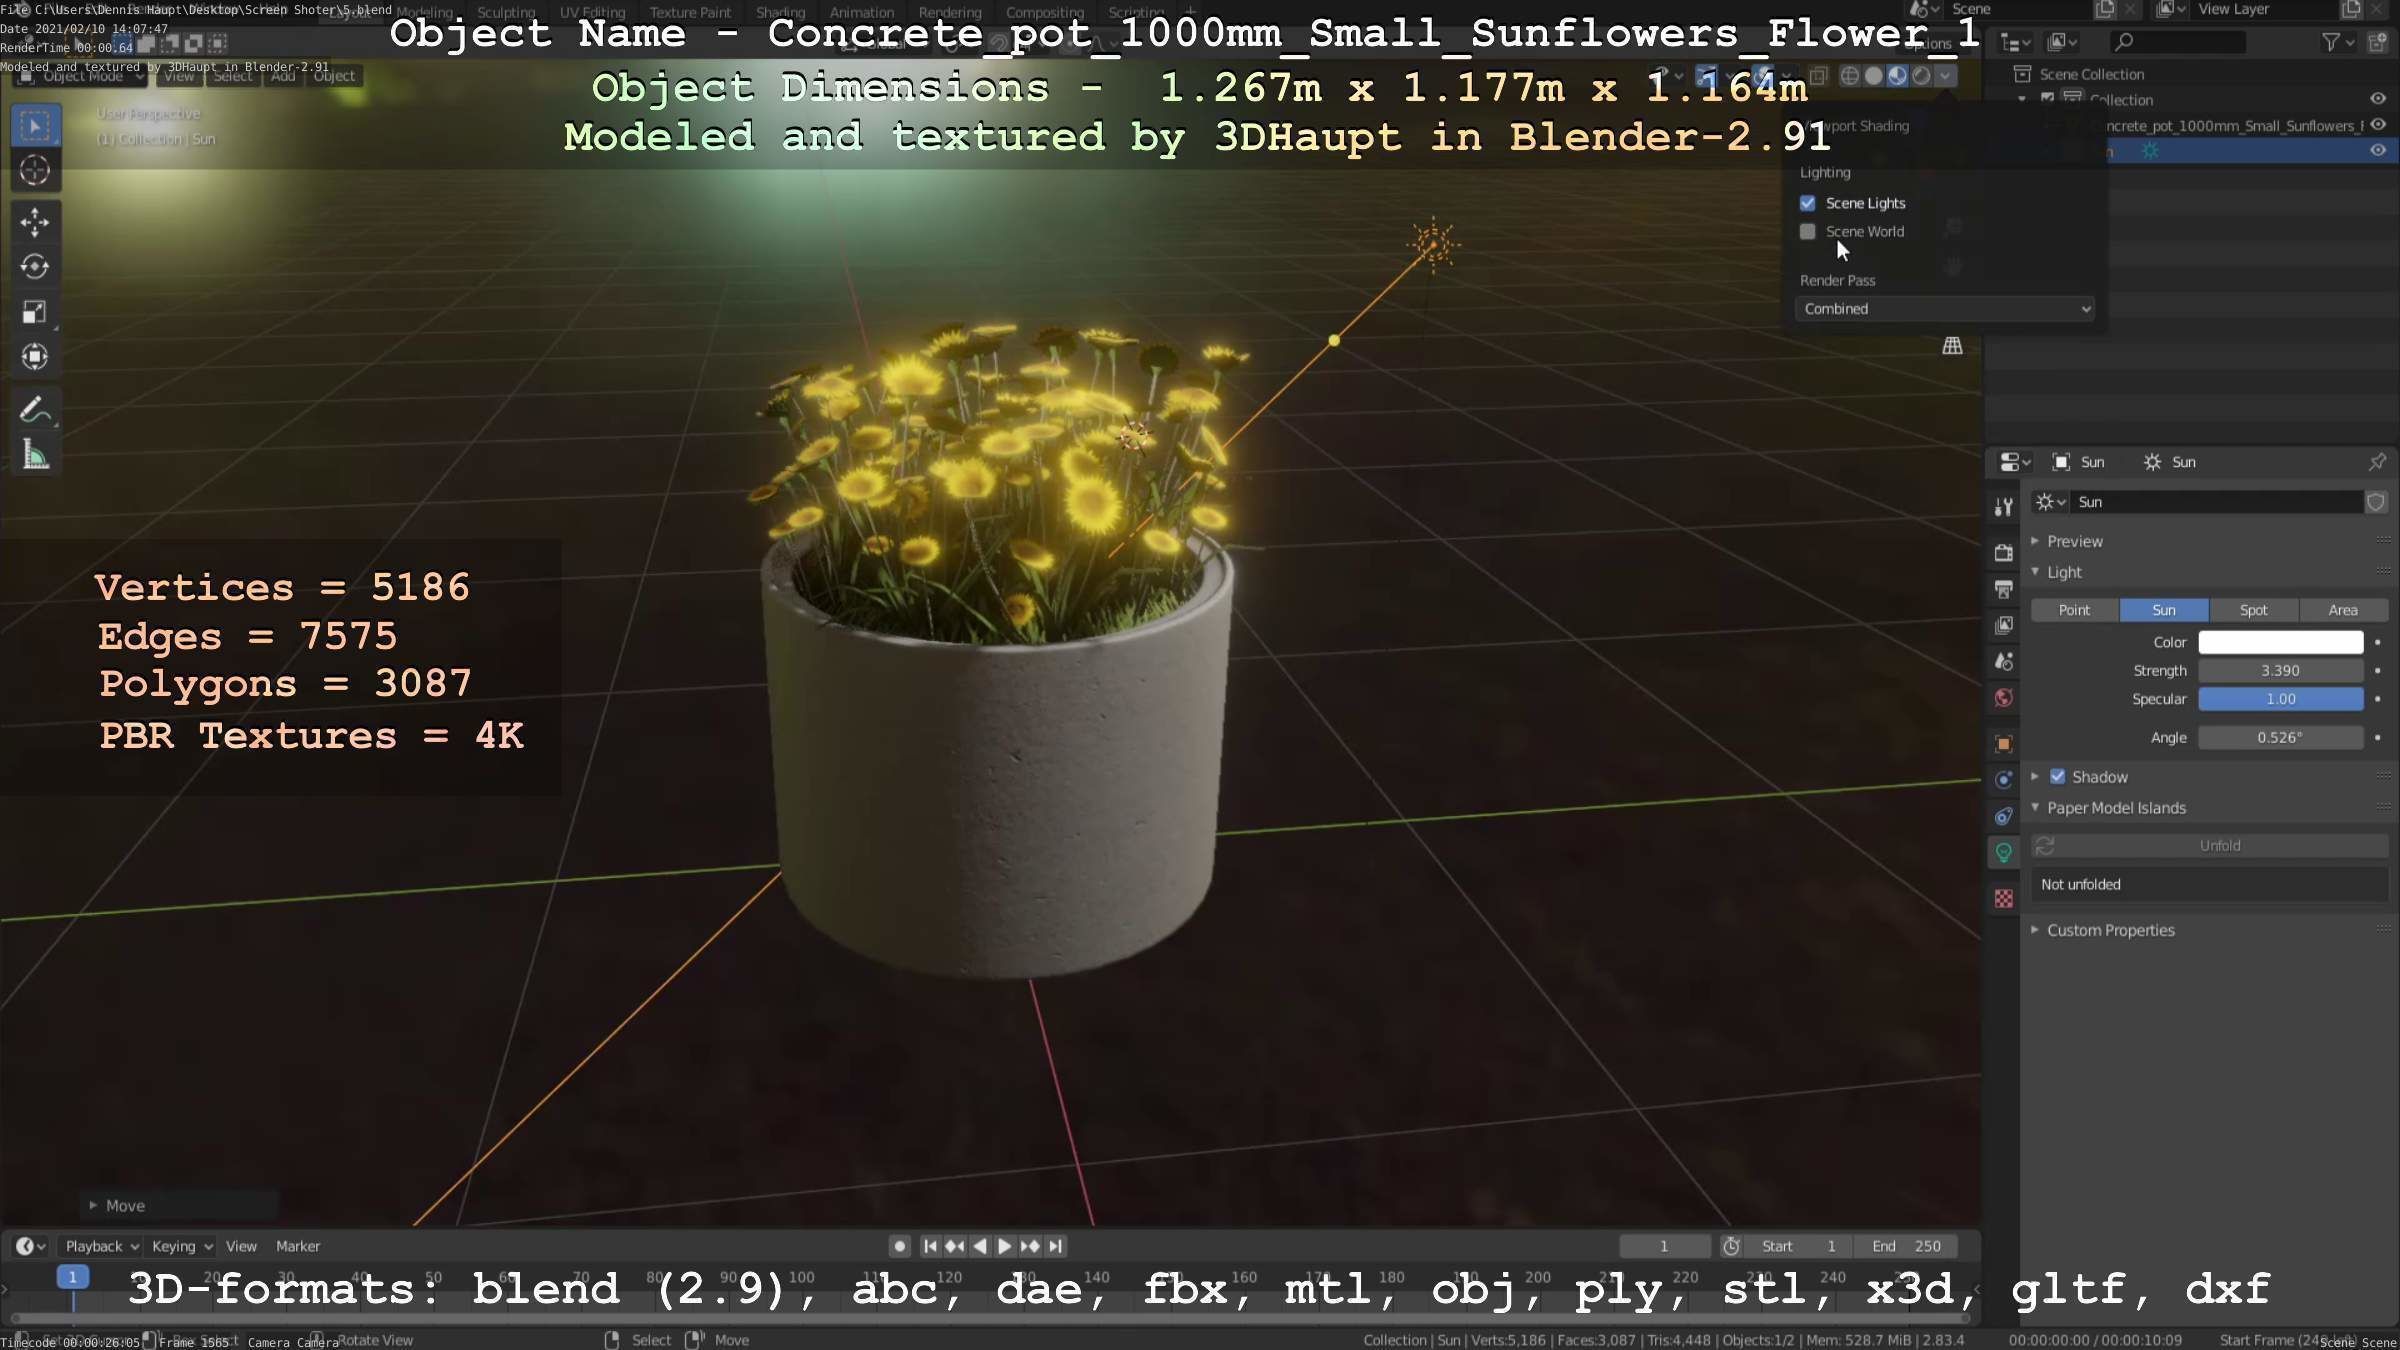Viewport: 2400px width, 1350px height.
Task: Hide the Collection via its eye icon
Action: point(2379,99)
